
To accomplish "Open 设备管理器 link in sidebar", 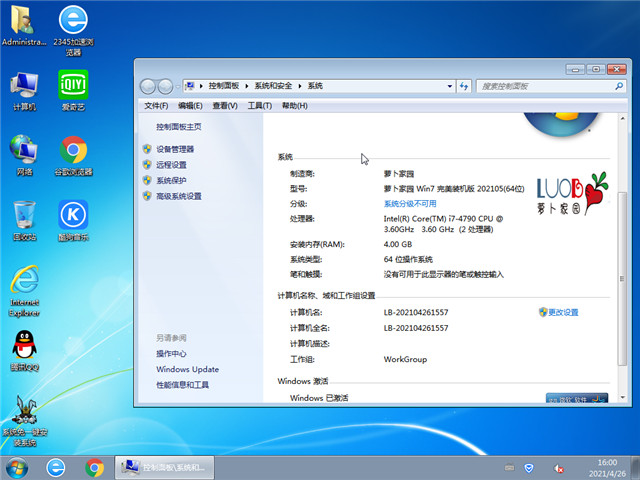I will pyautogui.click(x=175, y=149).
